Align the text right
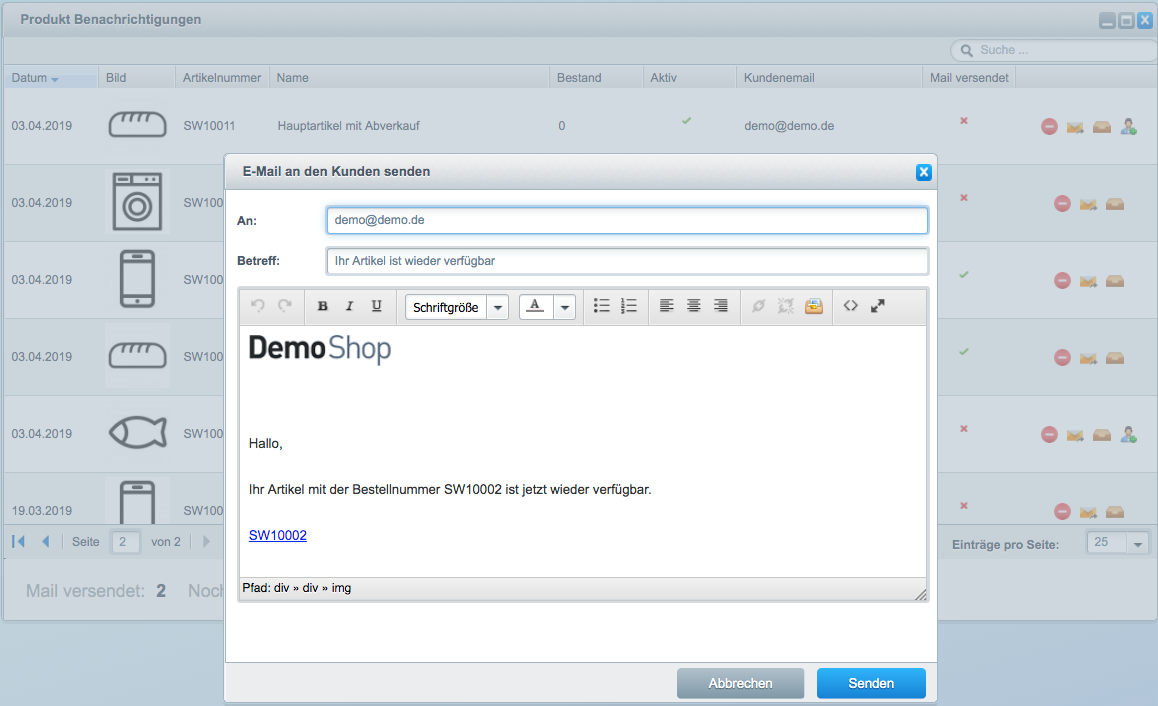 (721, 306)
